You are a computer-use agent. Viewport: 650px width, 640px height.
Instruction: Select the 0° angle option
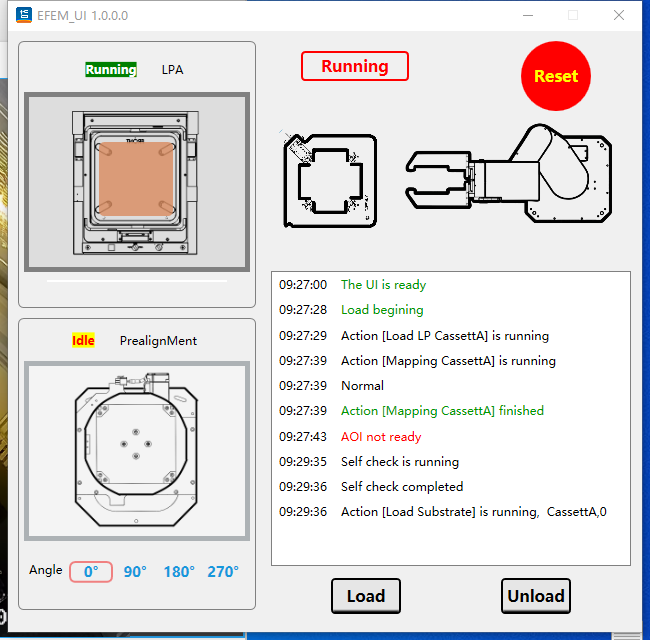(91, 572)
